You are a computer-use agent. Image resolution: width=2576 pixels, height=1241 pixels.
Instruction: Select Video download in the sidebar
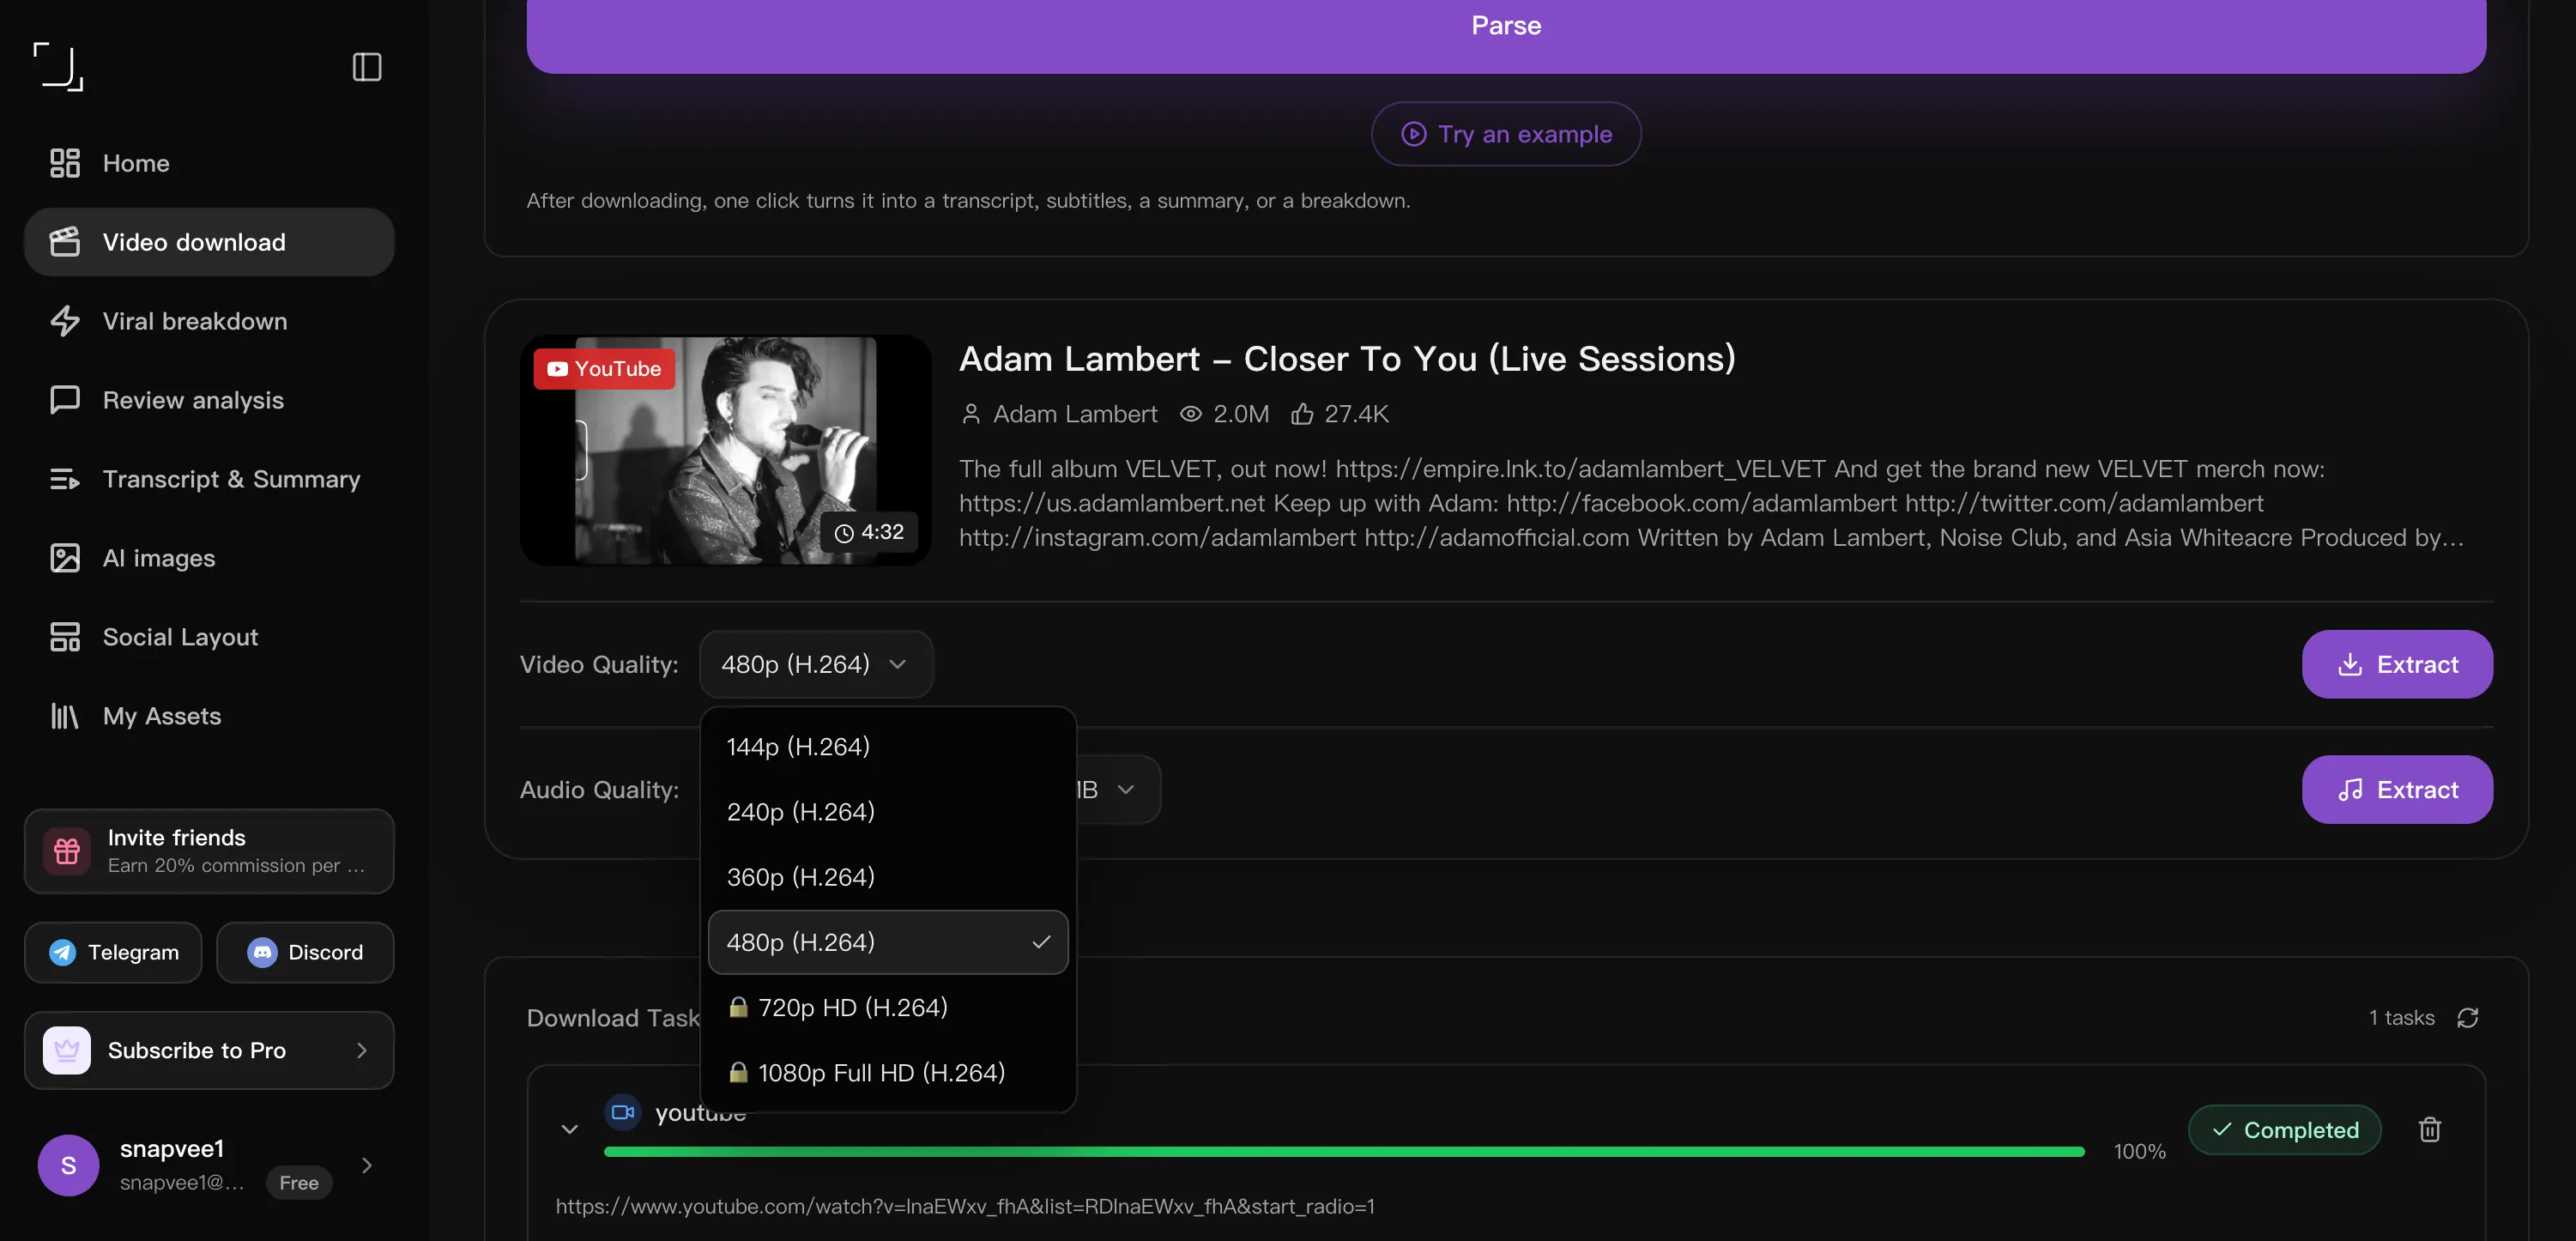tap(209, 242)
